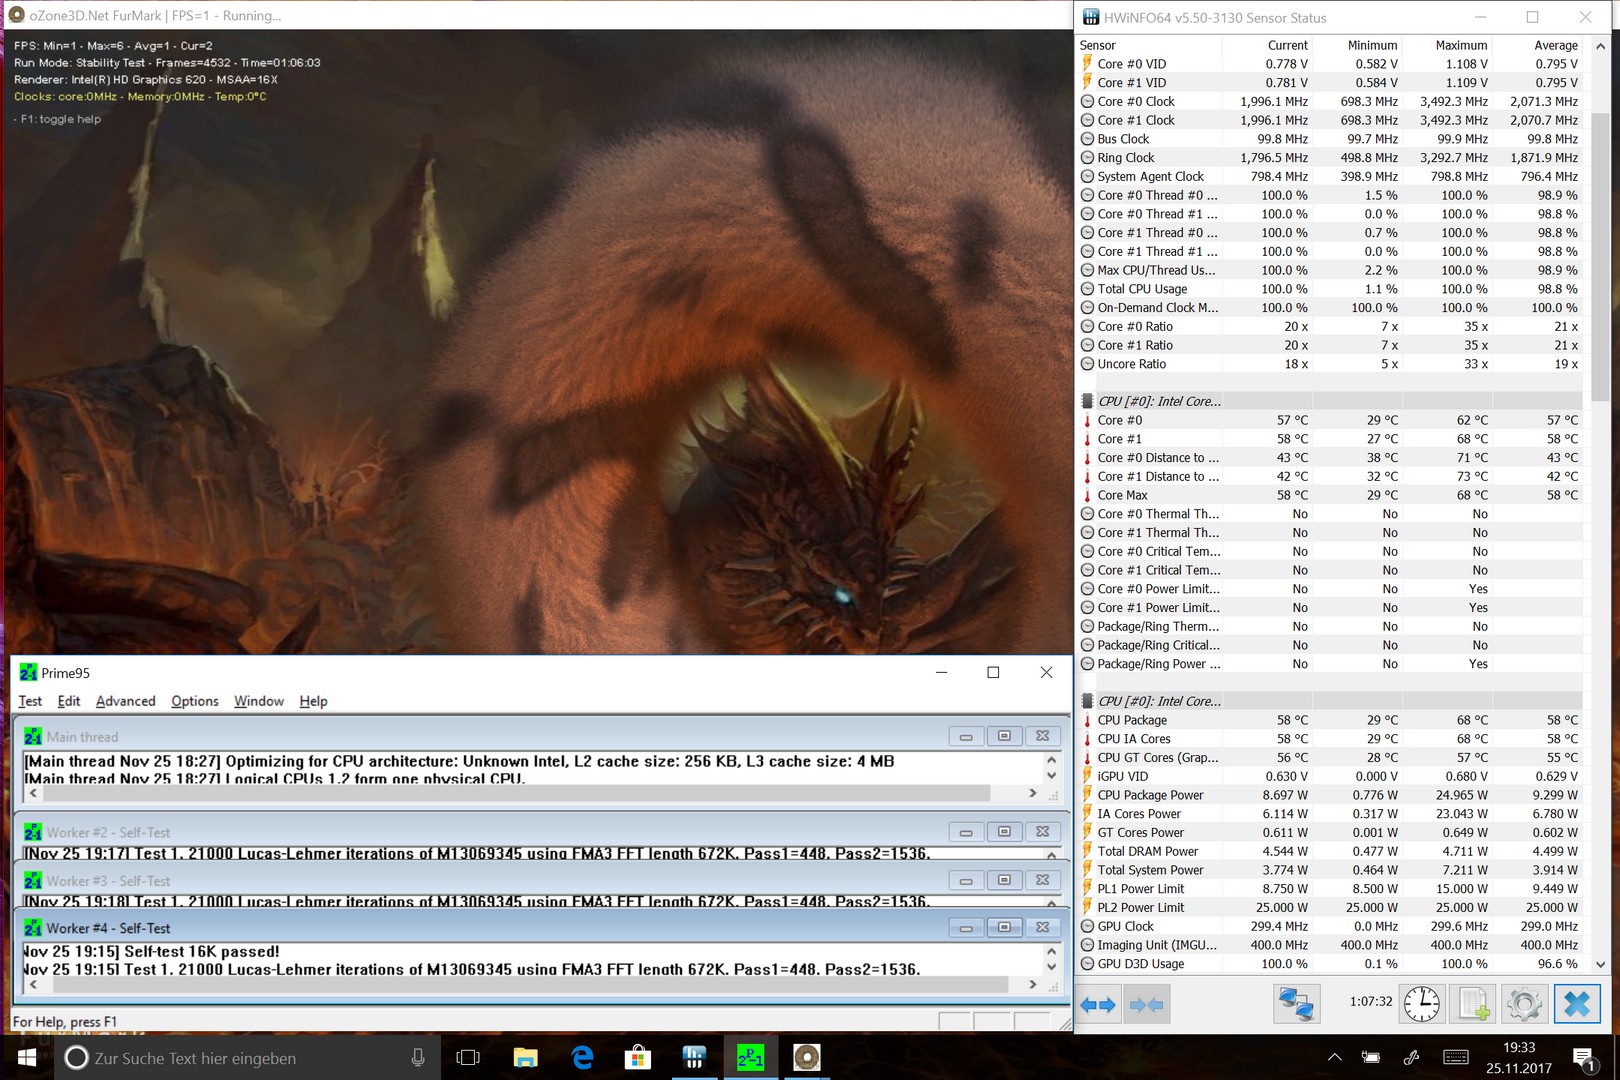Start HWiNFO sensor logging file icon

click(1473, 1003)
